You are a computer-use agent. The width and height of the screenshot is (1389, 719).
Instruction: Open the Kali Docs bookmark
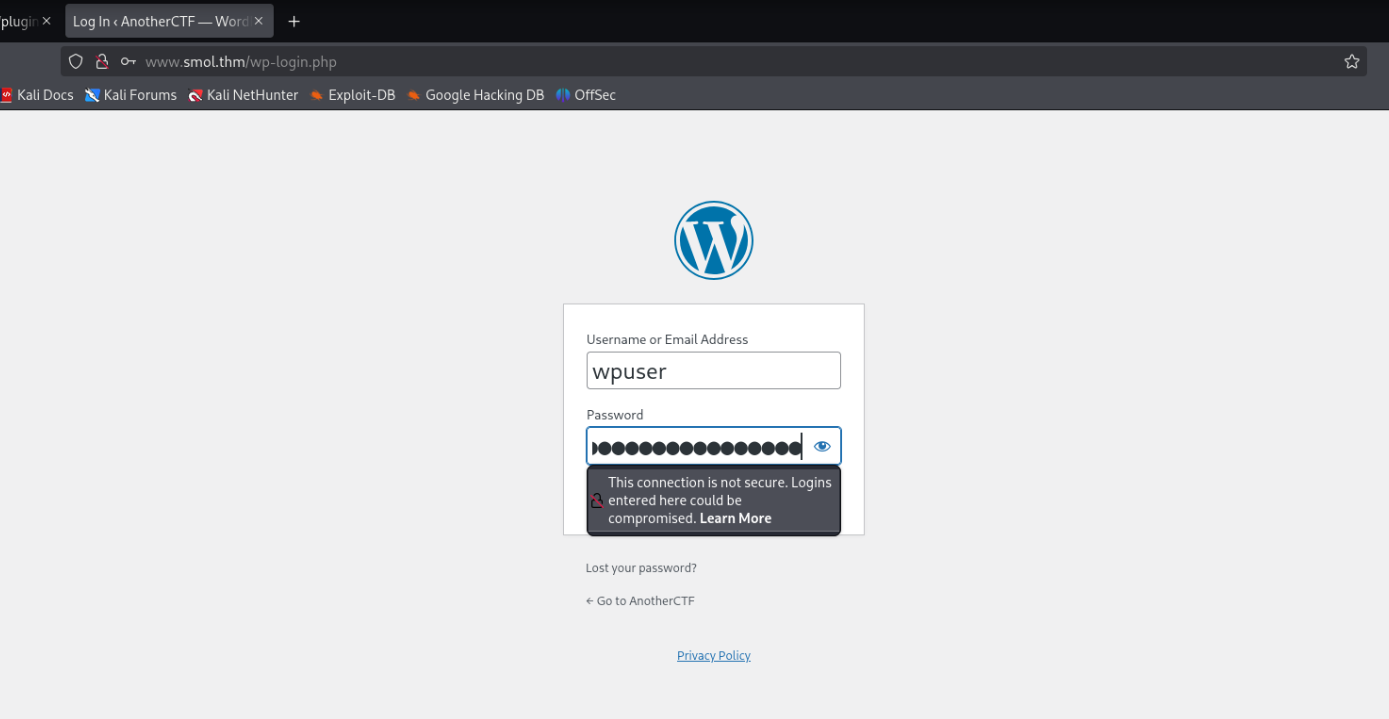coord(37,95)
